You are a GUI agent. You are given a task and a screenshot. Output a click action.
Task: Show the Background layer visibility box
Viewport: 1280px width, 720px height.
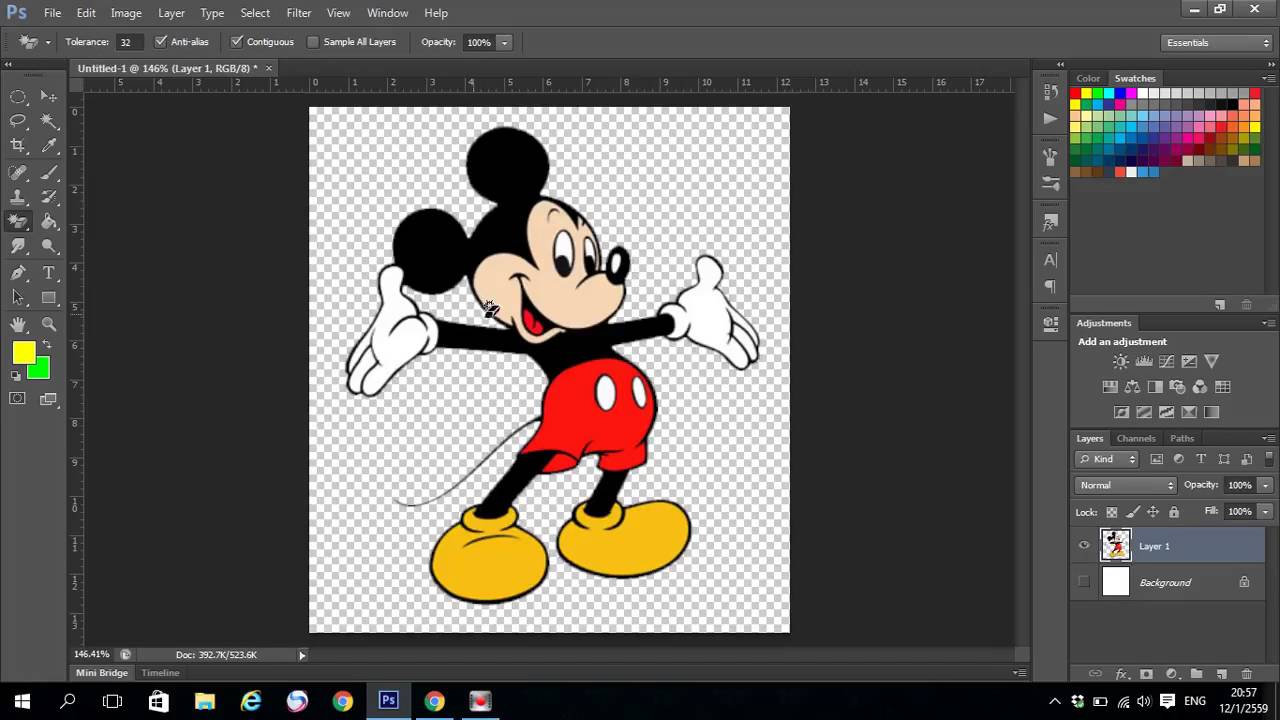pos(1084,582)
